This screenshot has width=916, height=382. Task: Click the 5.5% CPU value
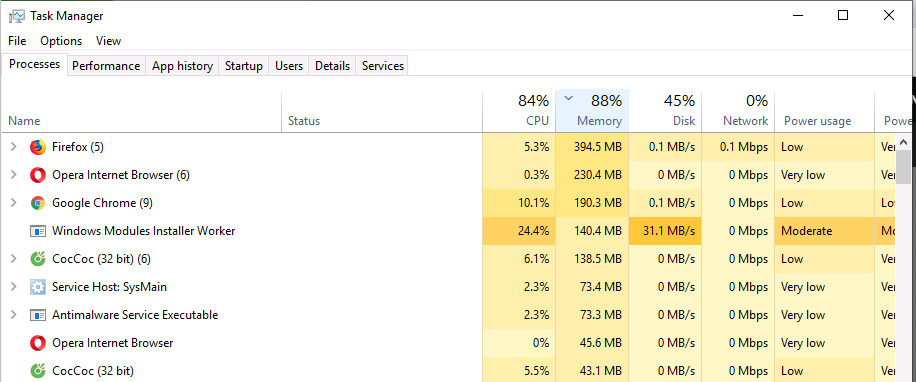537,371
